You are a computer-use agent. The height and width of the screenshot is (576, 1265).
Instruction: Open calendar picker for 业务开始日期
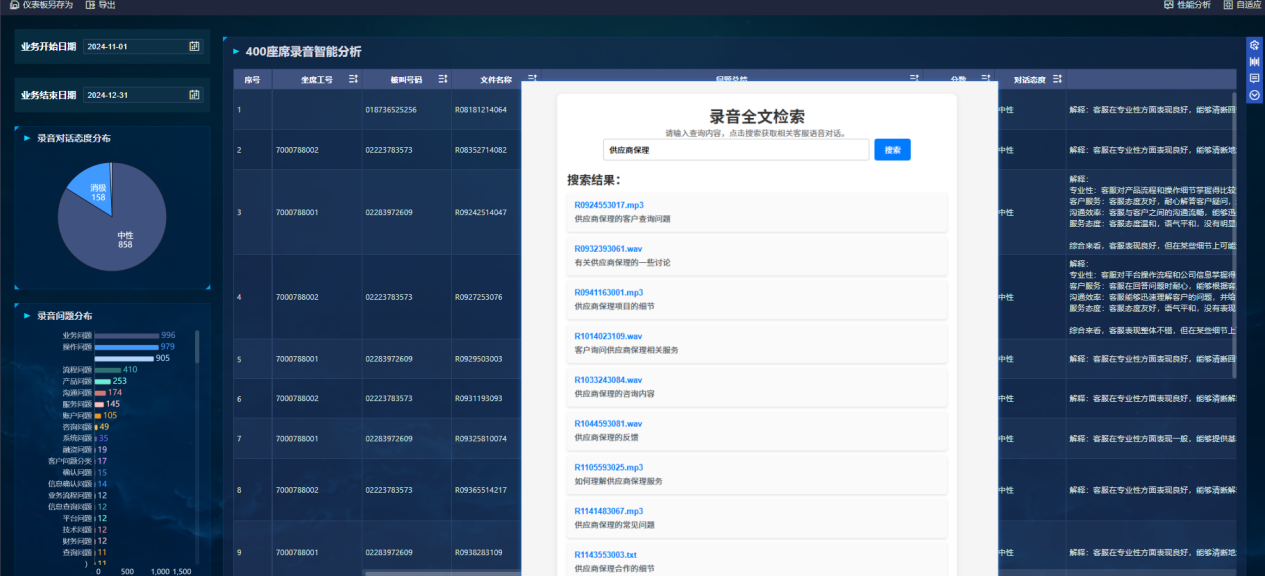(194, 46)
